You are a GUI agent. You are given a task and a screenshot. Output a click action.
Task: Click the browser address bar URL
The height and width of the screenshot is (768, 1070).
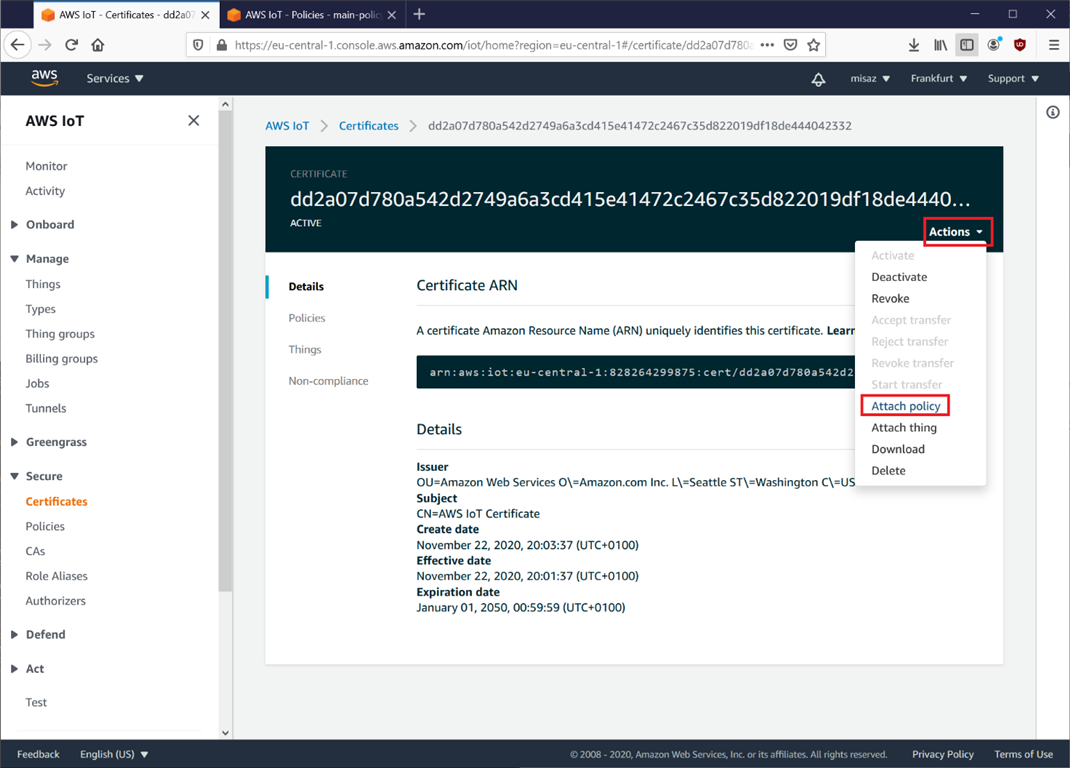pyautogui.click(x=493, y=45)
